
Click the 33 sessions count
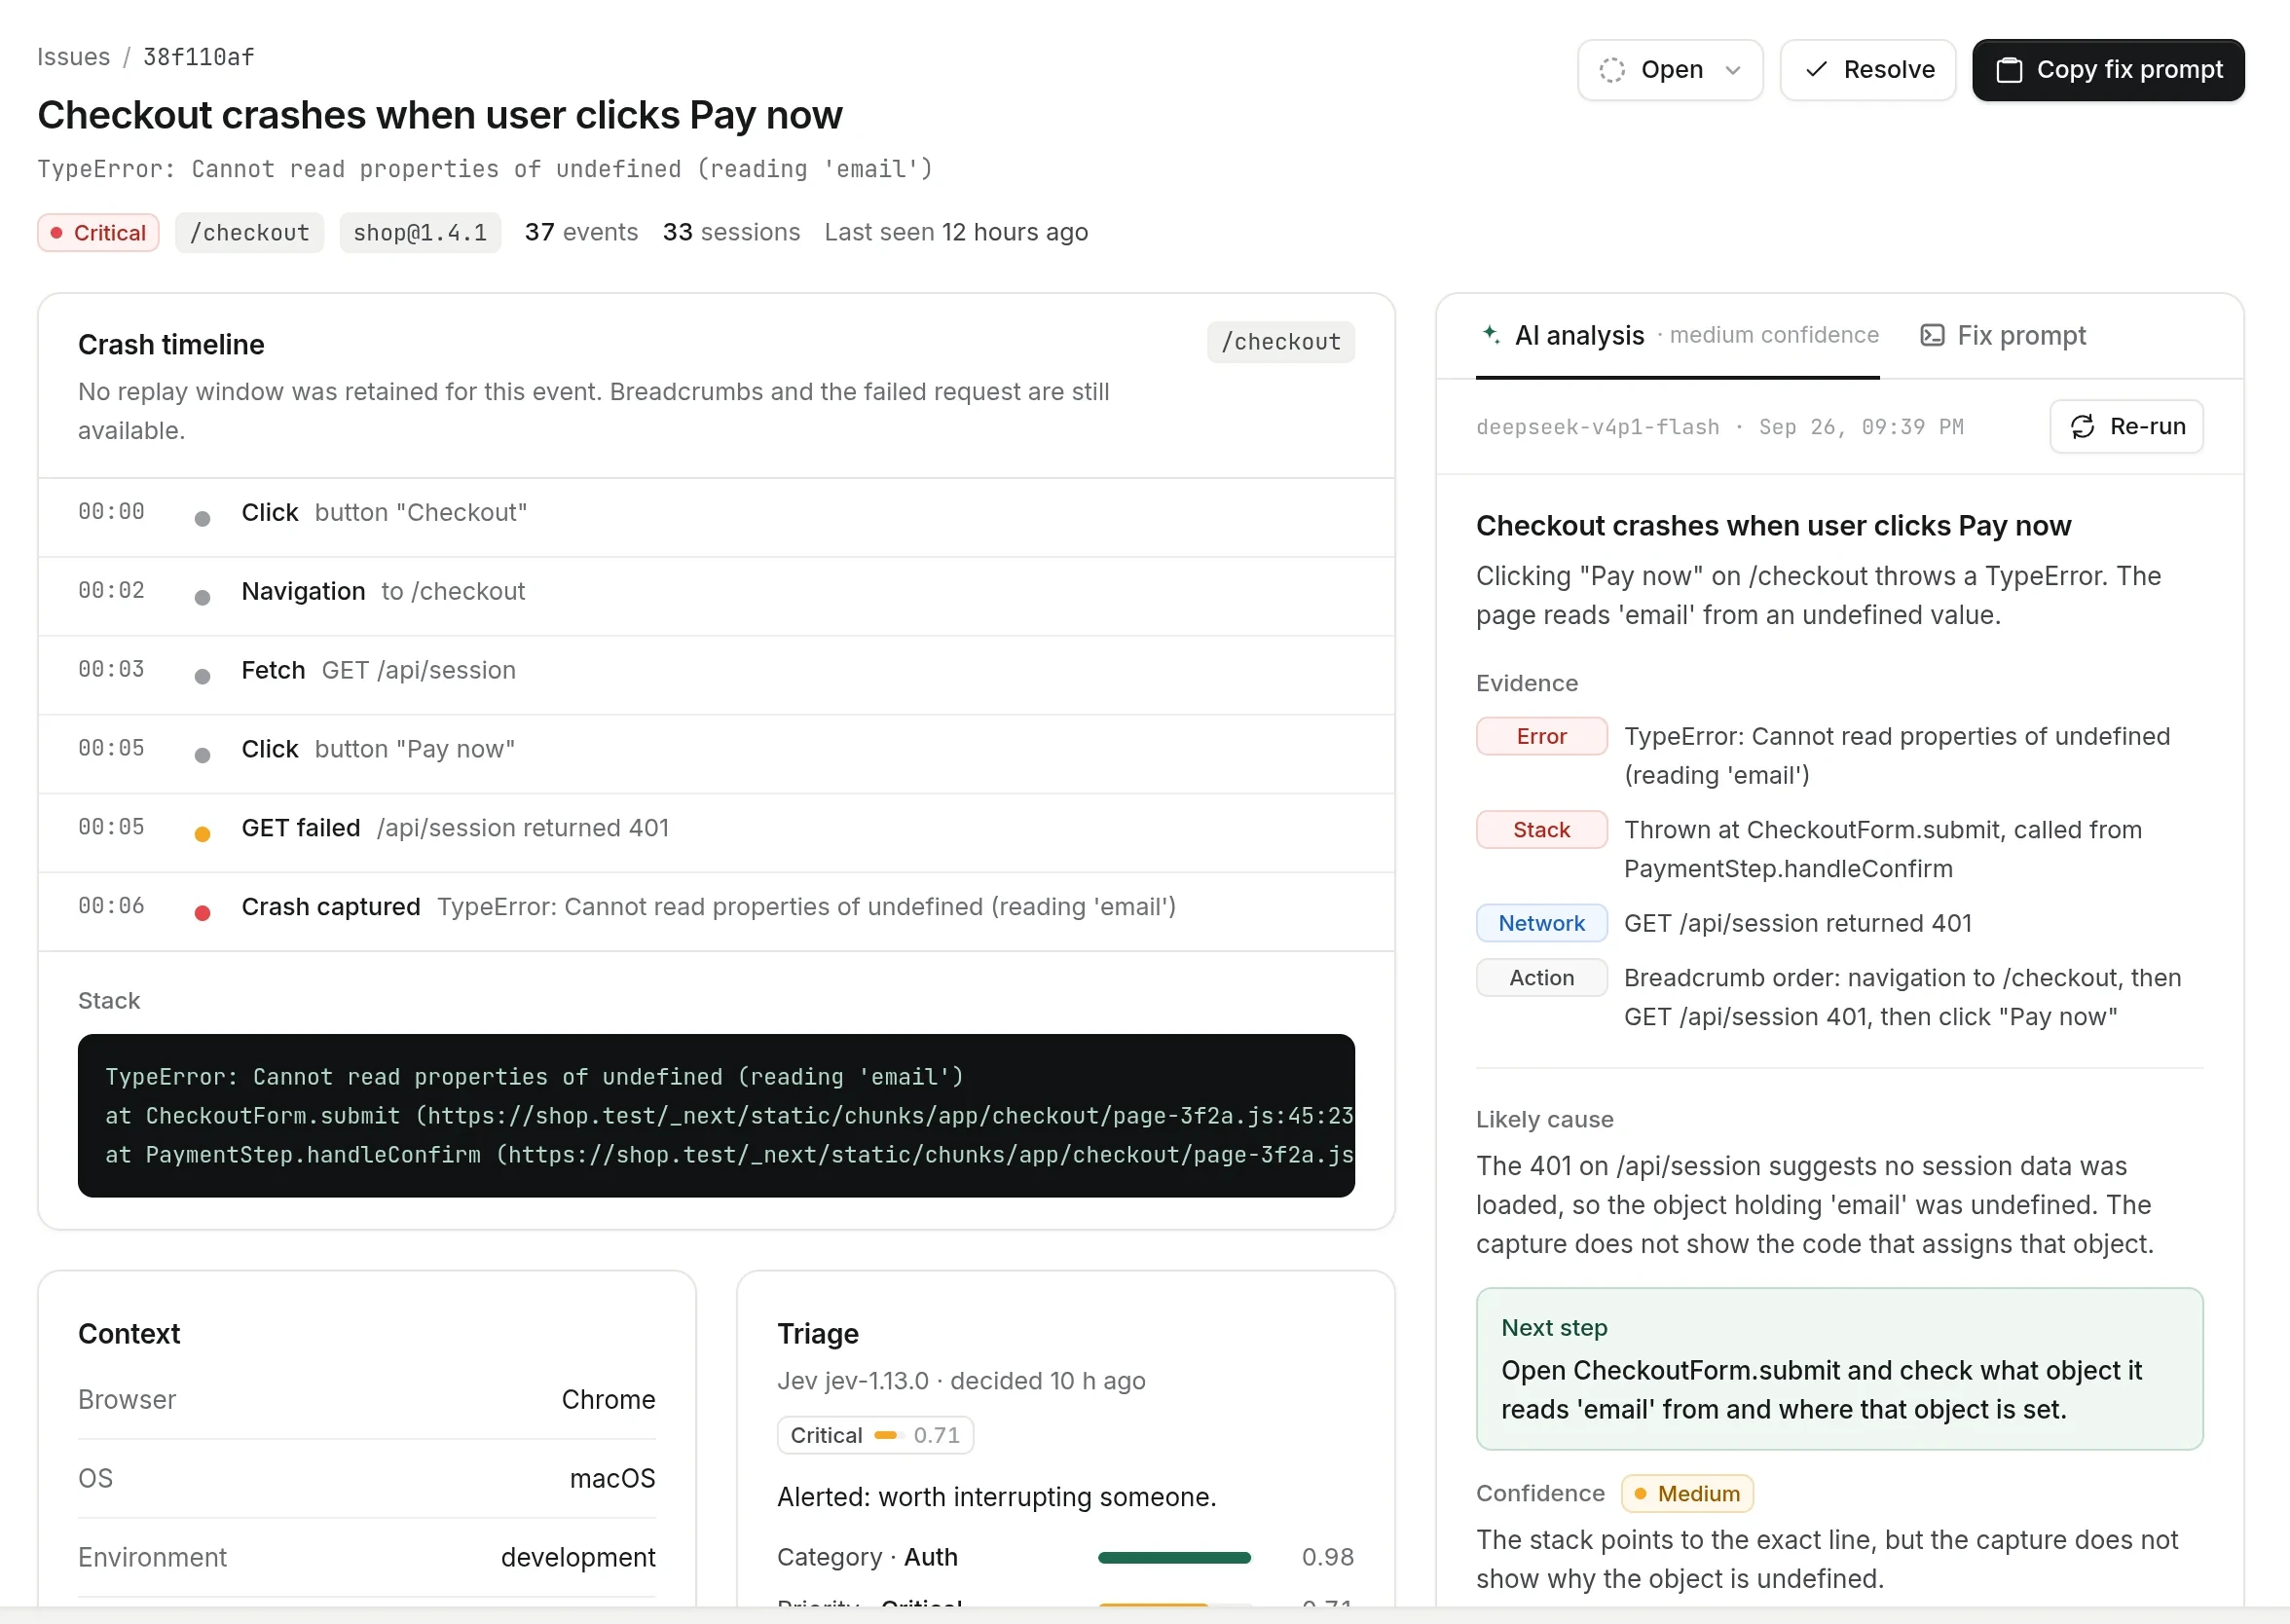(x=731, y=232)
